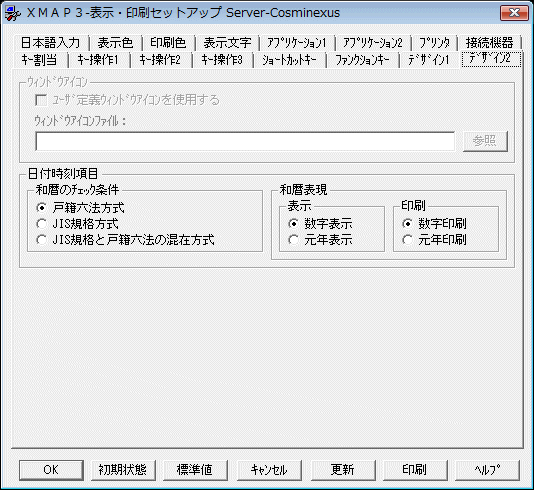Screen dimensions: 534x490
Task: Click the OK button
Action: point(51,470)
